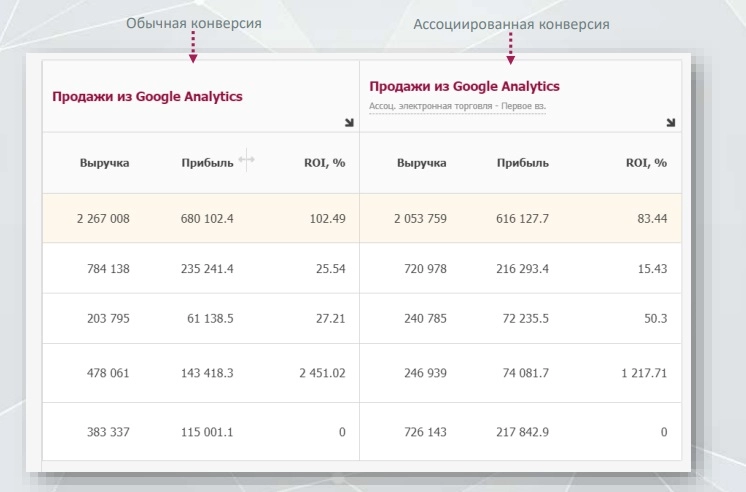Image resolution: width=746 pixels, height=492 pixels.
Task: Select the revenue cell 478 061
Action: (x=108, y=373)
